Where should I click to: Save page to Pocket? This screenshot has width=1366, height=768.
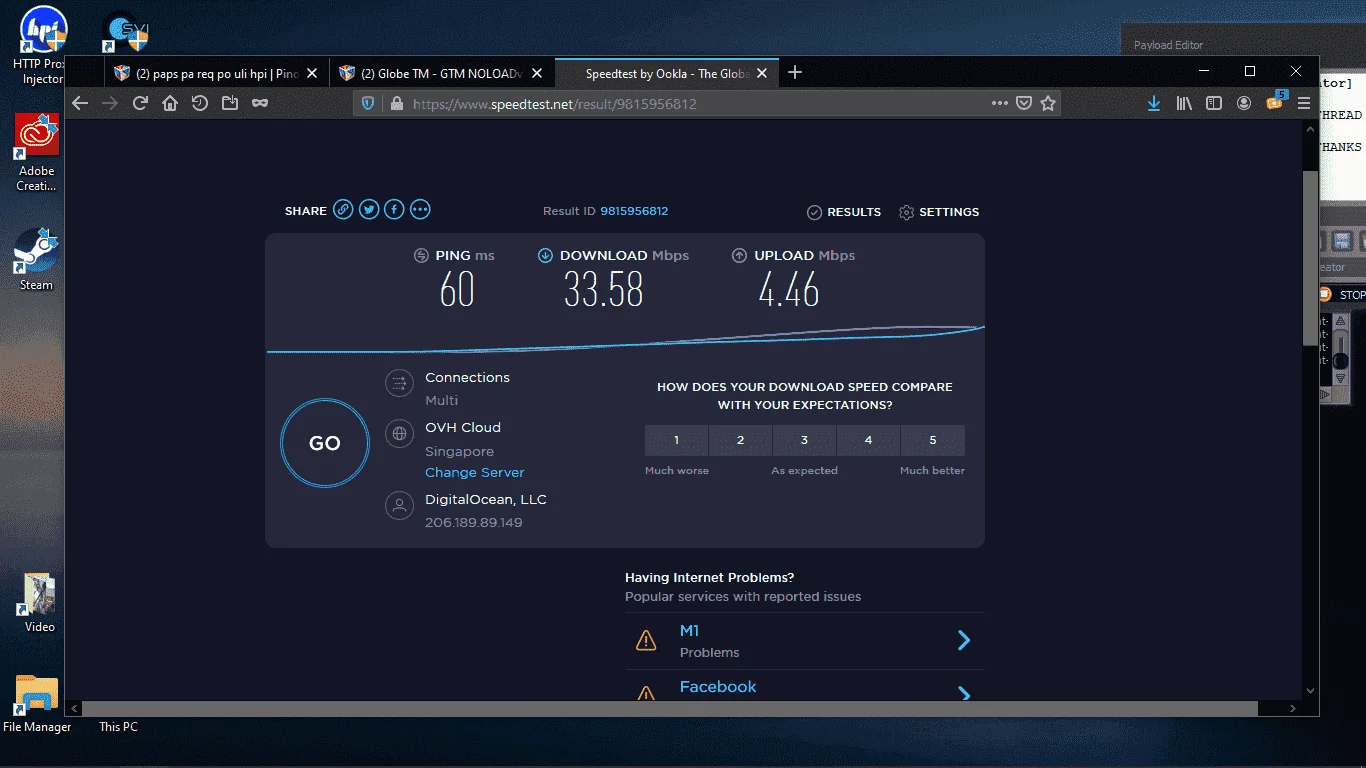click(1024, 103)
